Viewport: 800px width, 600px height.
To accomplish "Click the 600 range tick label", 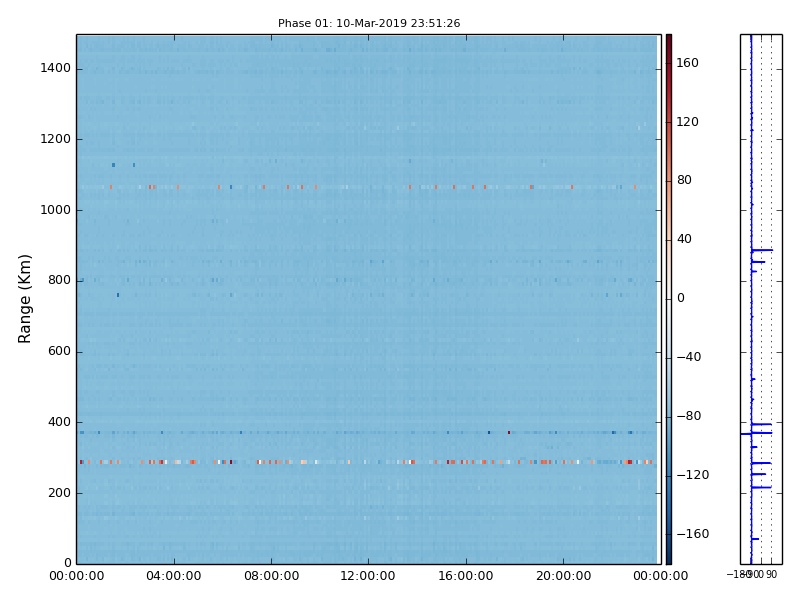I will point(59,351).
